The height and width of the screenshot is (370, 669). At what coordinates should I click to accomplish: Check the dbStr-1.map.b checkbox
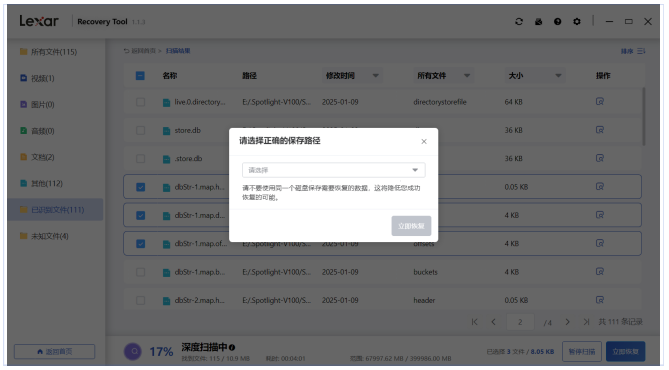point(140,272)
